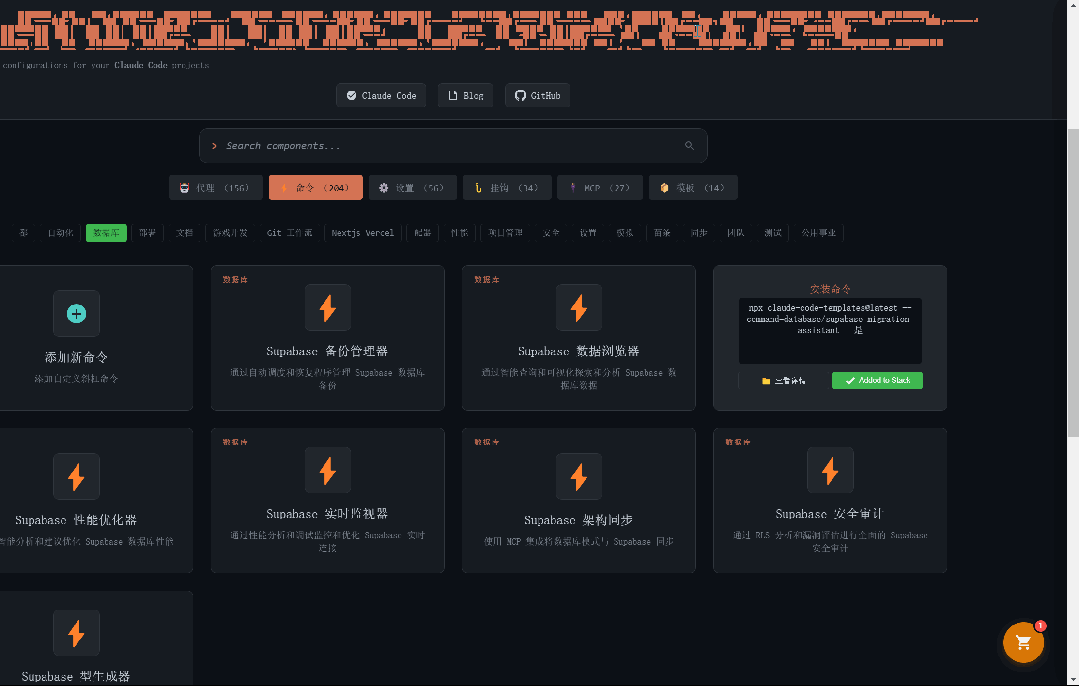Click folder button beside Added to Stack
The height and width of the screenshot is (686, 1079).
click(783, 380)
